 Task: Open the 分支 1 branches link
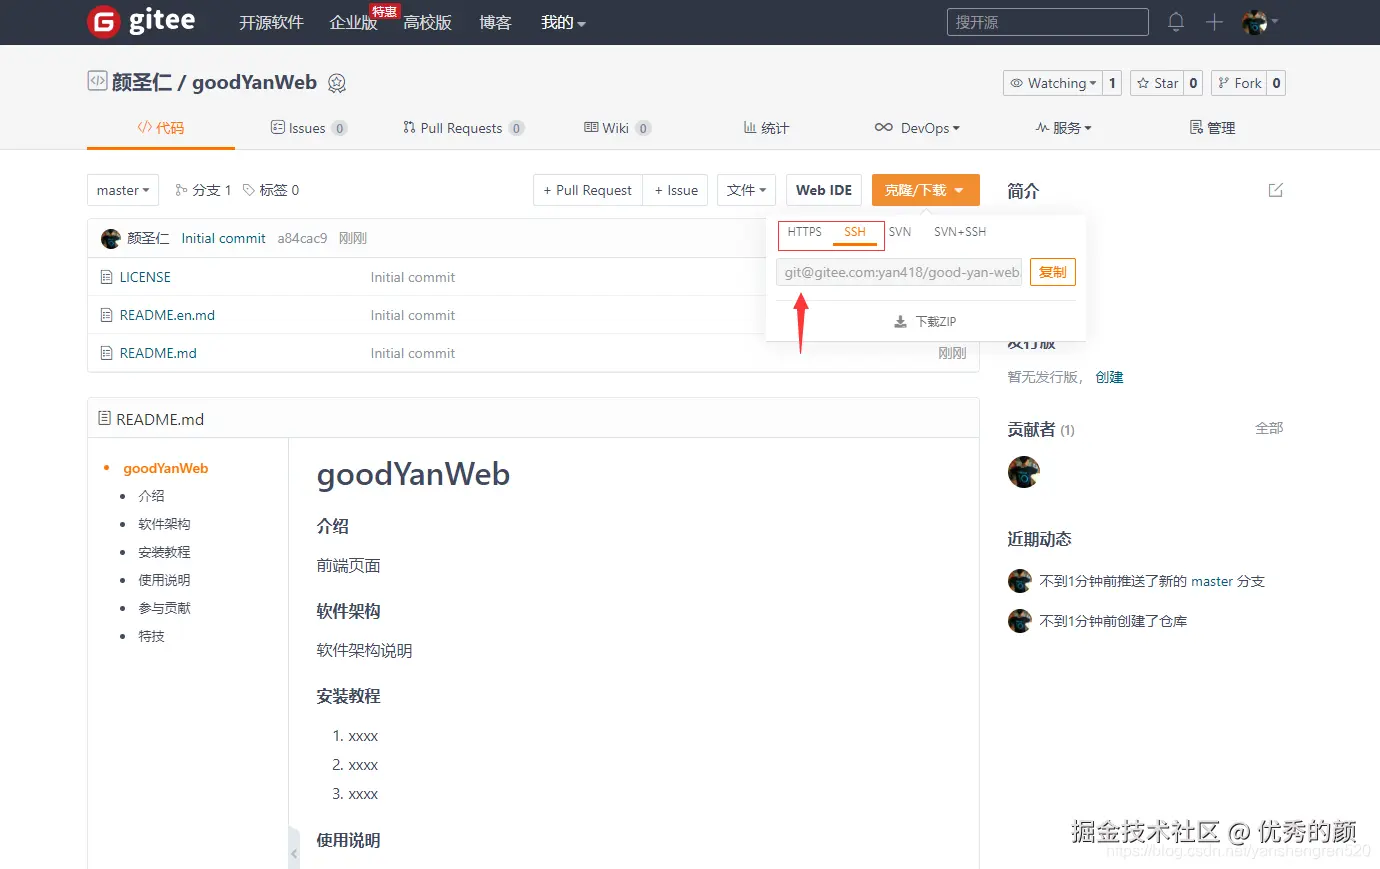[x=203, y=190]
